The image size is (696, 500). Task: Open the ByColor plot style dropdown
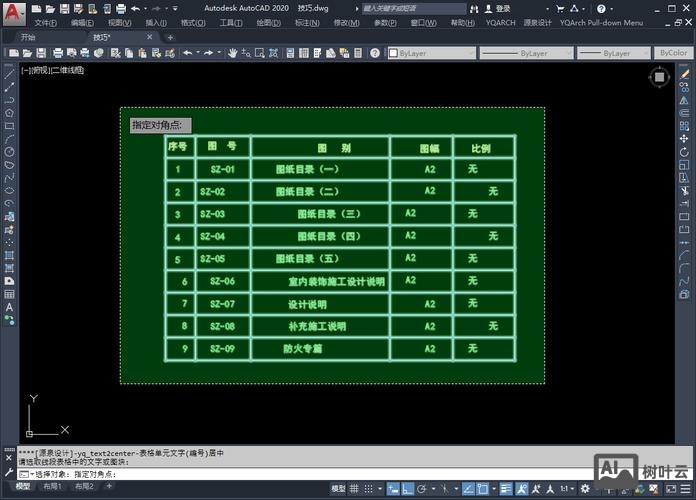pyautogui.click(x=674, y=53)
